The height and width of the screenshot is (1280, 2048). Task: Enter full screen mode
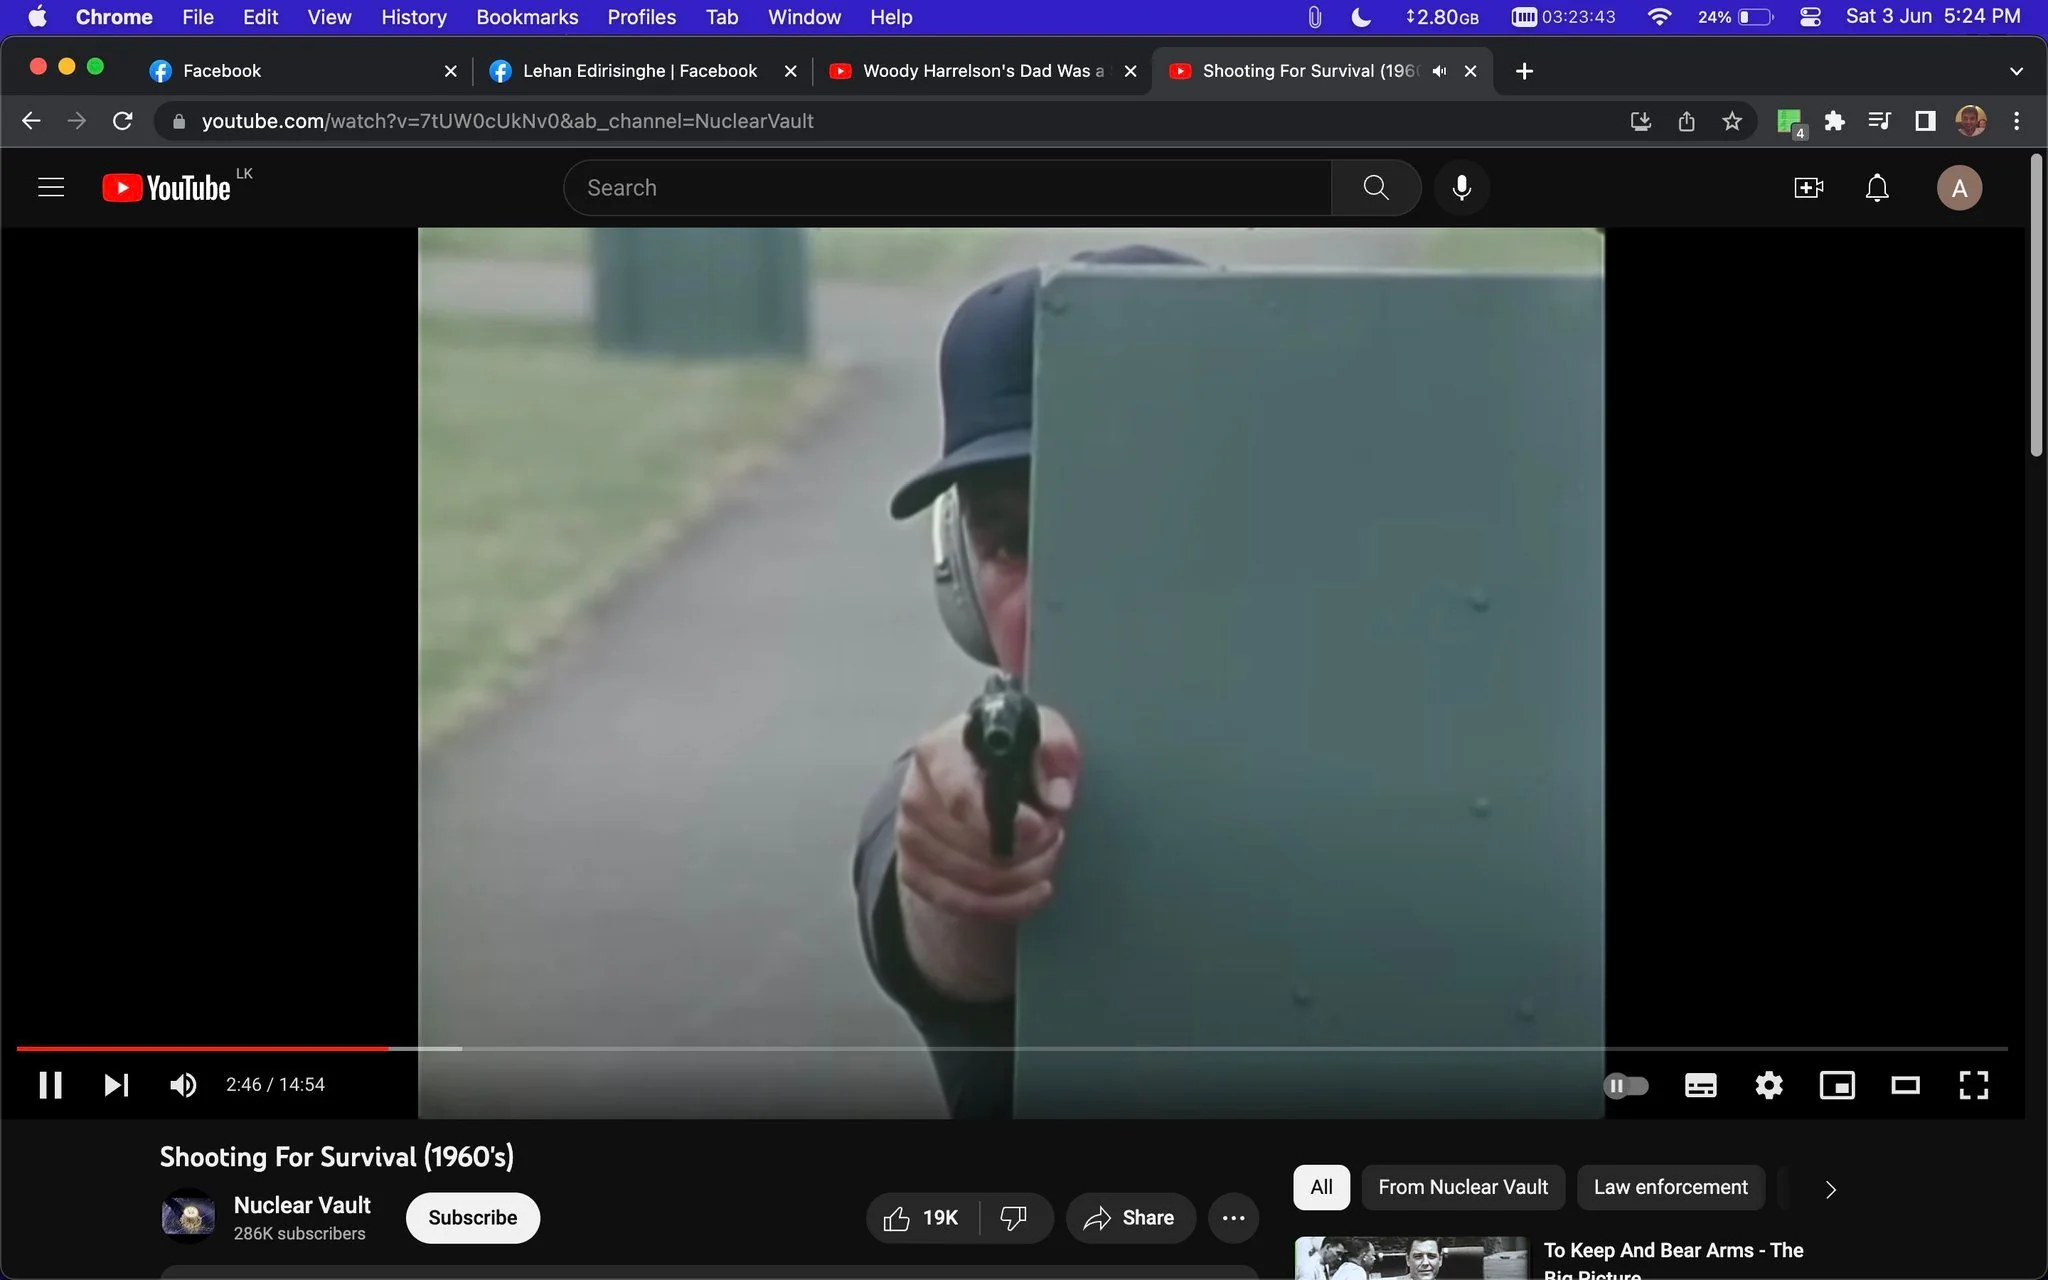pos(1973,1085)
